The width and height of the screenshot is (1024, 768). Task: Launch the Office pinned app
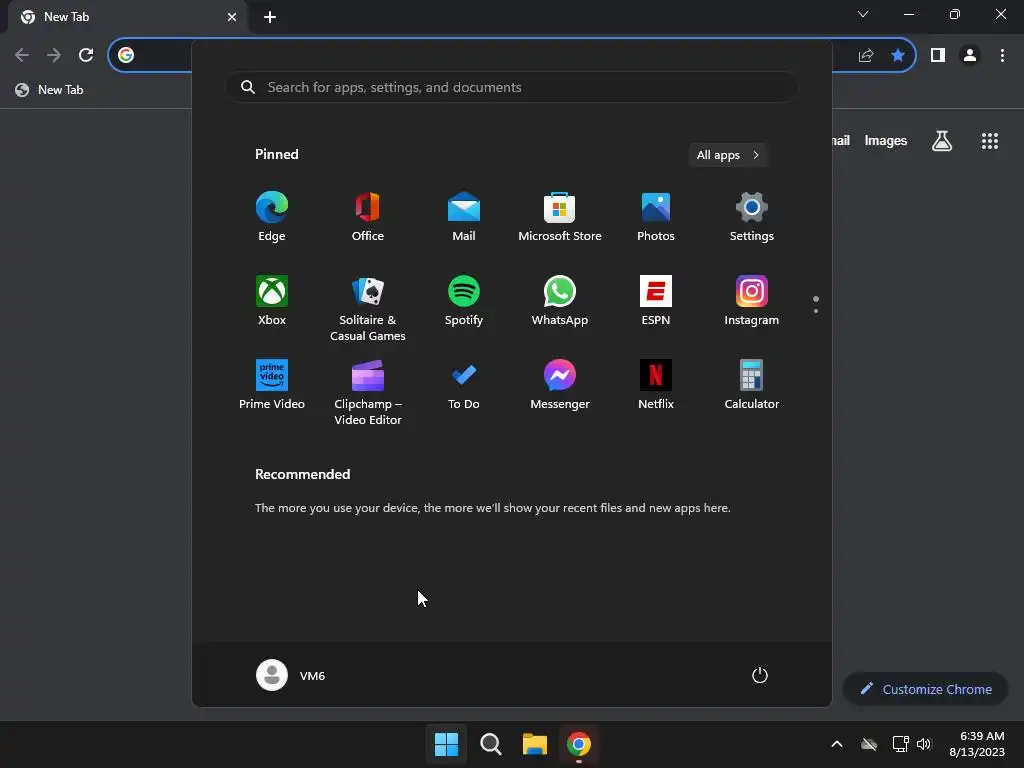pyautogui.click(x=368, y=216)
